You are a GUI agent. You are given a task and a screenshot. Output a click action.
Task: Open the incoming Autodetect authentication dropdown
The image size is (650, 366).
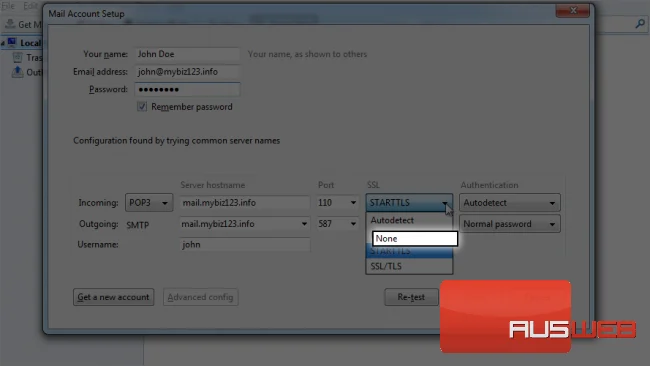(x=509, y=203)
